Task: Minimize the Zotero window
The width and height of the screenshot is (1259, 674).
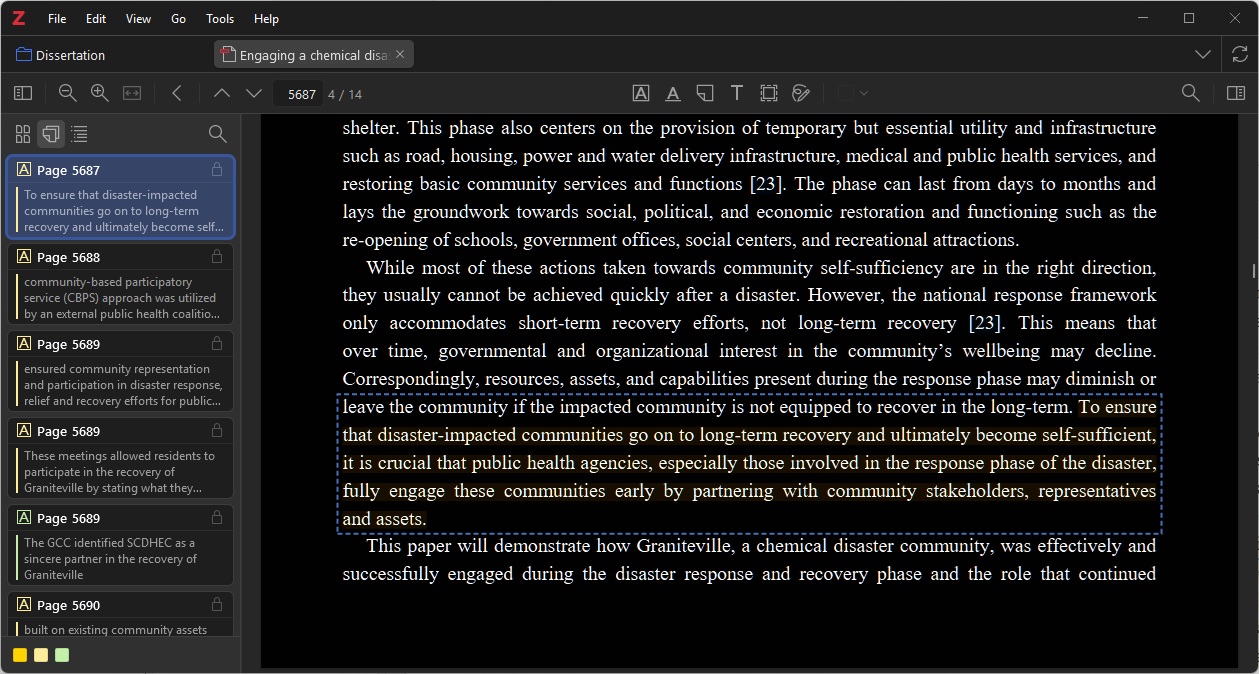Action: pos(1143,18)
